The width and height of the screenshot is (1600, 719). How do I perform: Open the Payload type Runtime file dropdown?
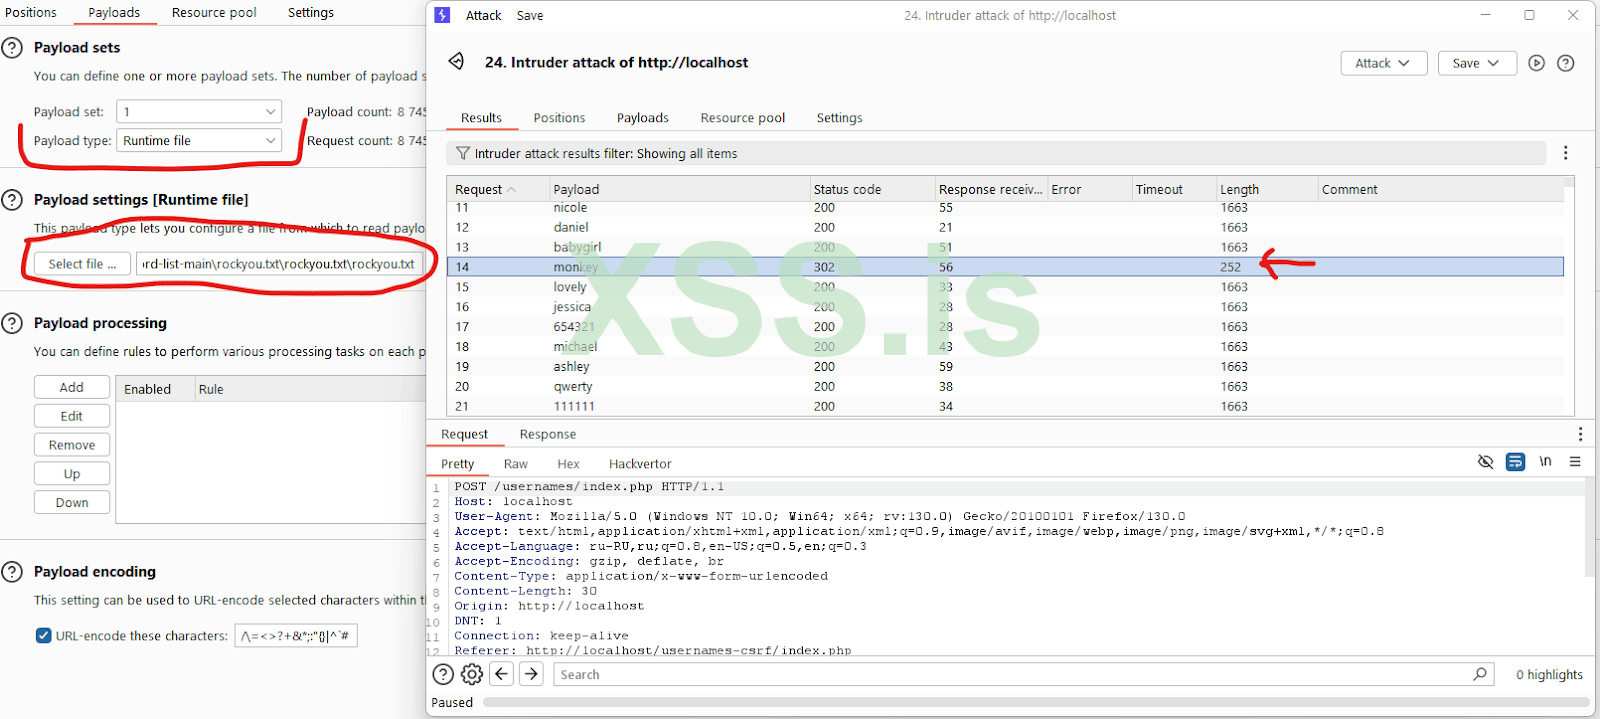(198, 141)
